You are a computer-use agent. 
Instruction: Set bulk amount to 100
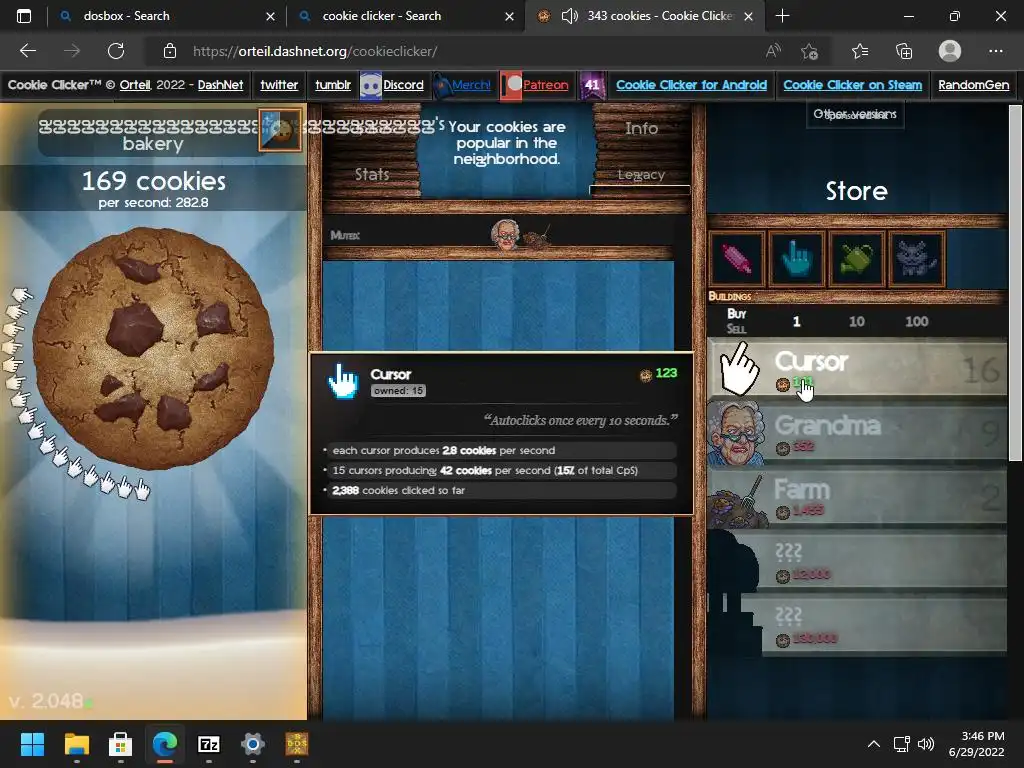click(x=916, y=321)
